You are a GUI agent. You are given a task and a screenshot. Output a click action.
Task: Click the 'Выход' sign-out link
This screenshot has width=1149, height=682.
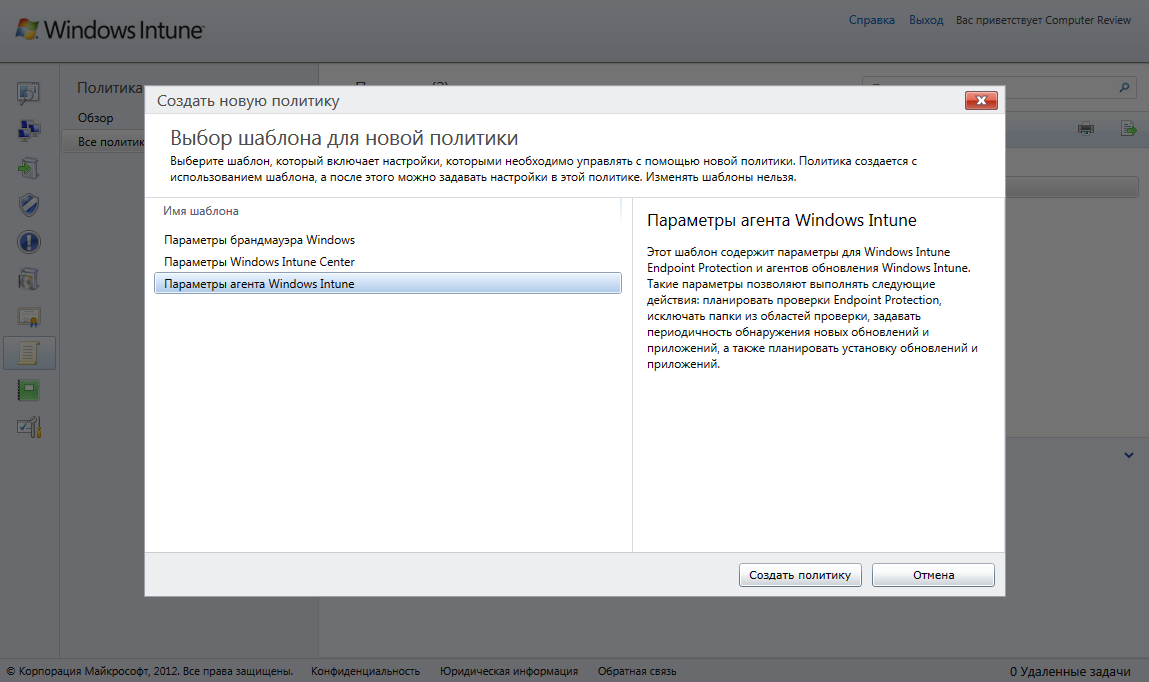[926, 20]
